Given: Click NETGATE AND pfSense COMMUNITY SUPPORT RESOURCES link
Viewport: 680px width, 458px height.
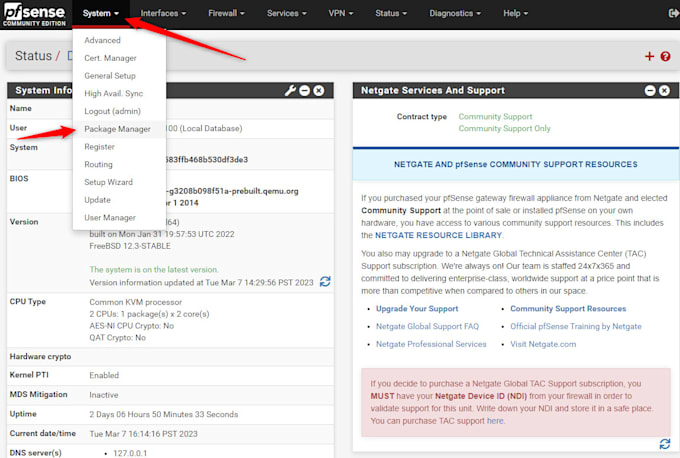Looking at the screenshot, I should point(516,164).
